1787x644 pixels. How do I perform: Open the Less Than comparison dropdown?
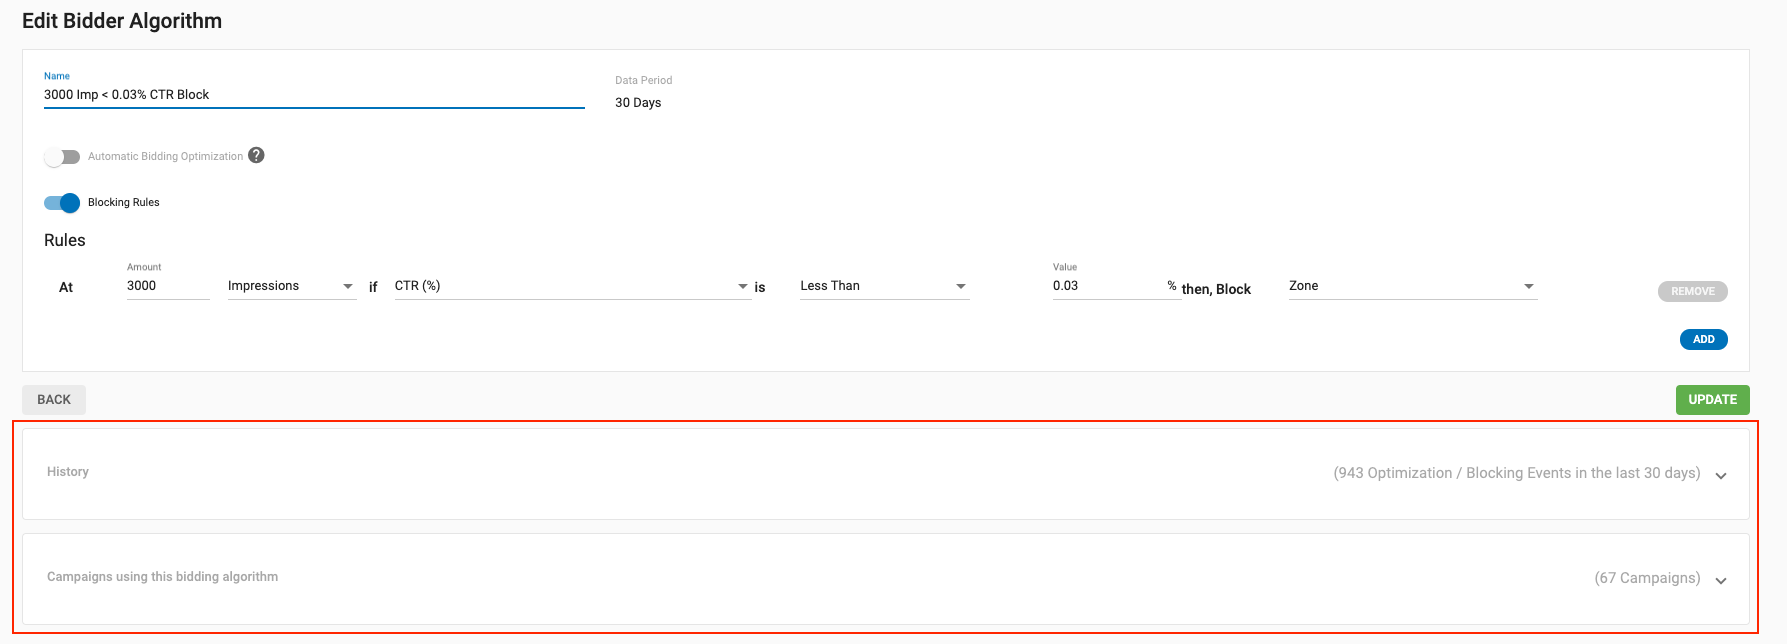pos(883,286)
